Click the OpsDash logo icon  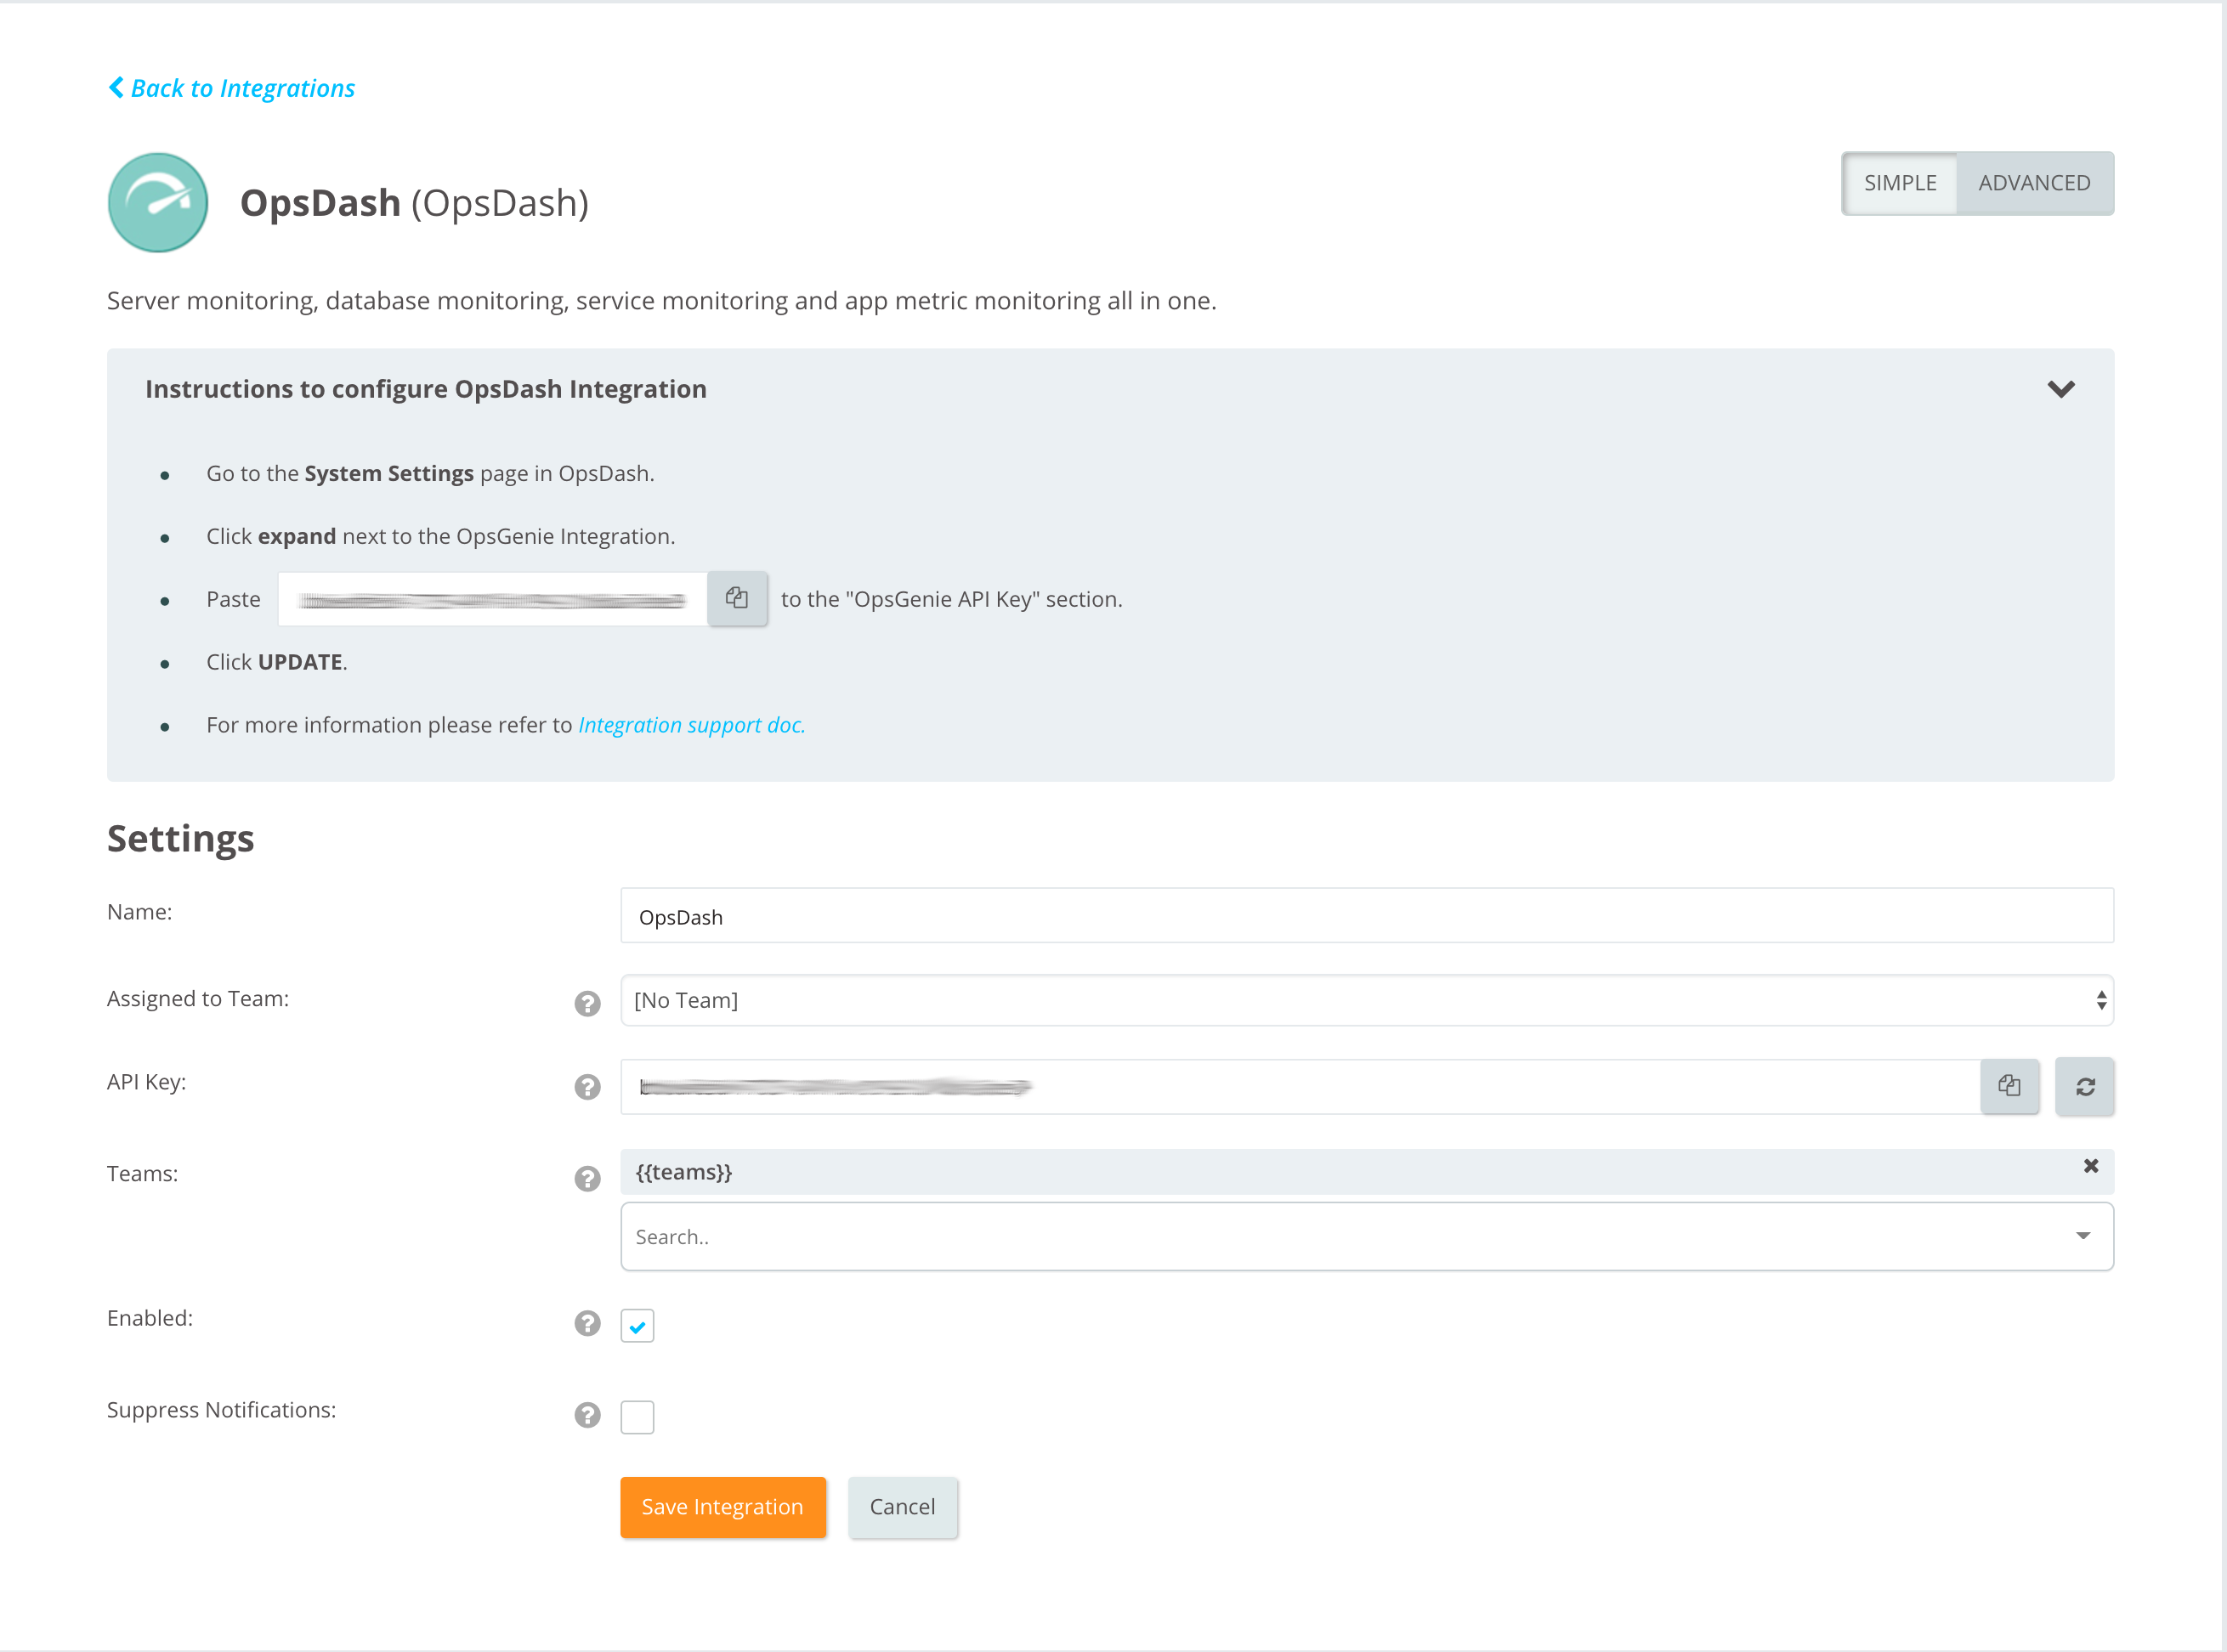(158, 203)
